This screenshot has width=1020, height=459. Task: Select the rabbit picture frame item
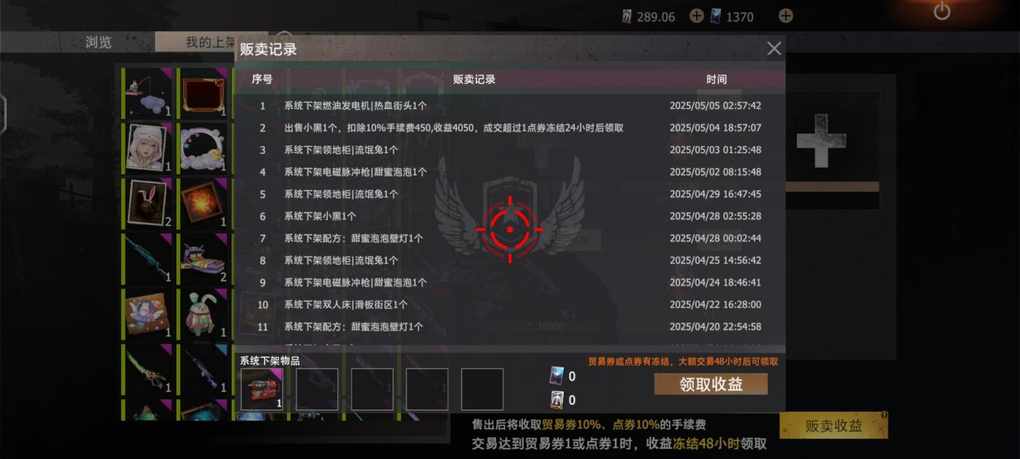click(147, 203)
